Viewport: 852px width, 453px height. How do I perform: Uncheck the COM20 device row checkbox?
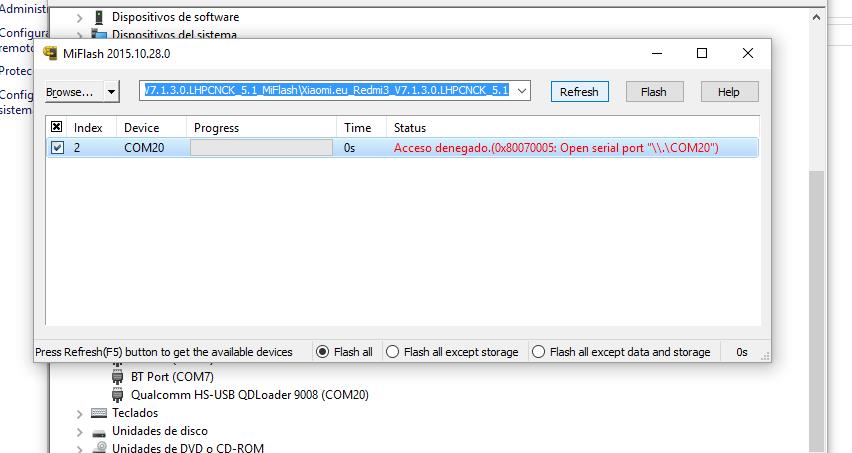click(x=58, y=147)
